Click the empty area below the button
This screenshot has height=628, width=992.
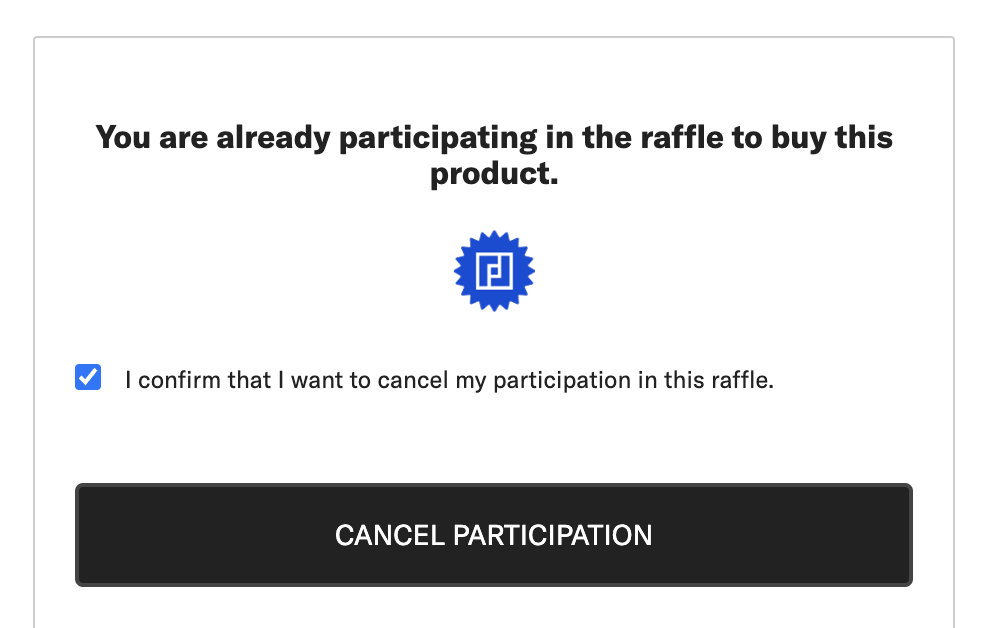click(x=494, y=608)
